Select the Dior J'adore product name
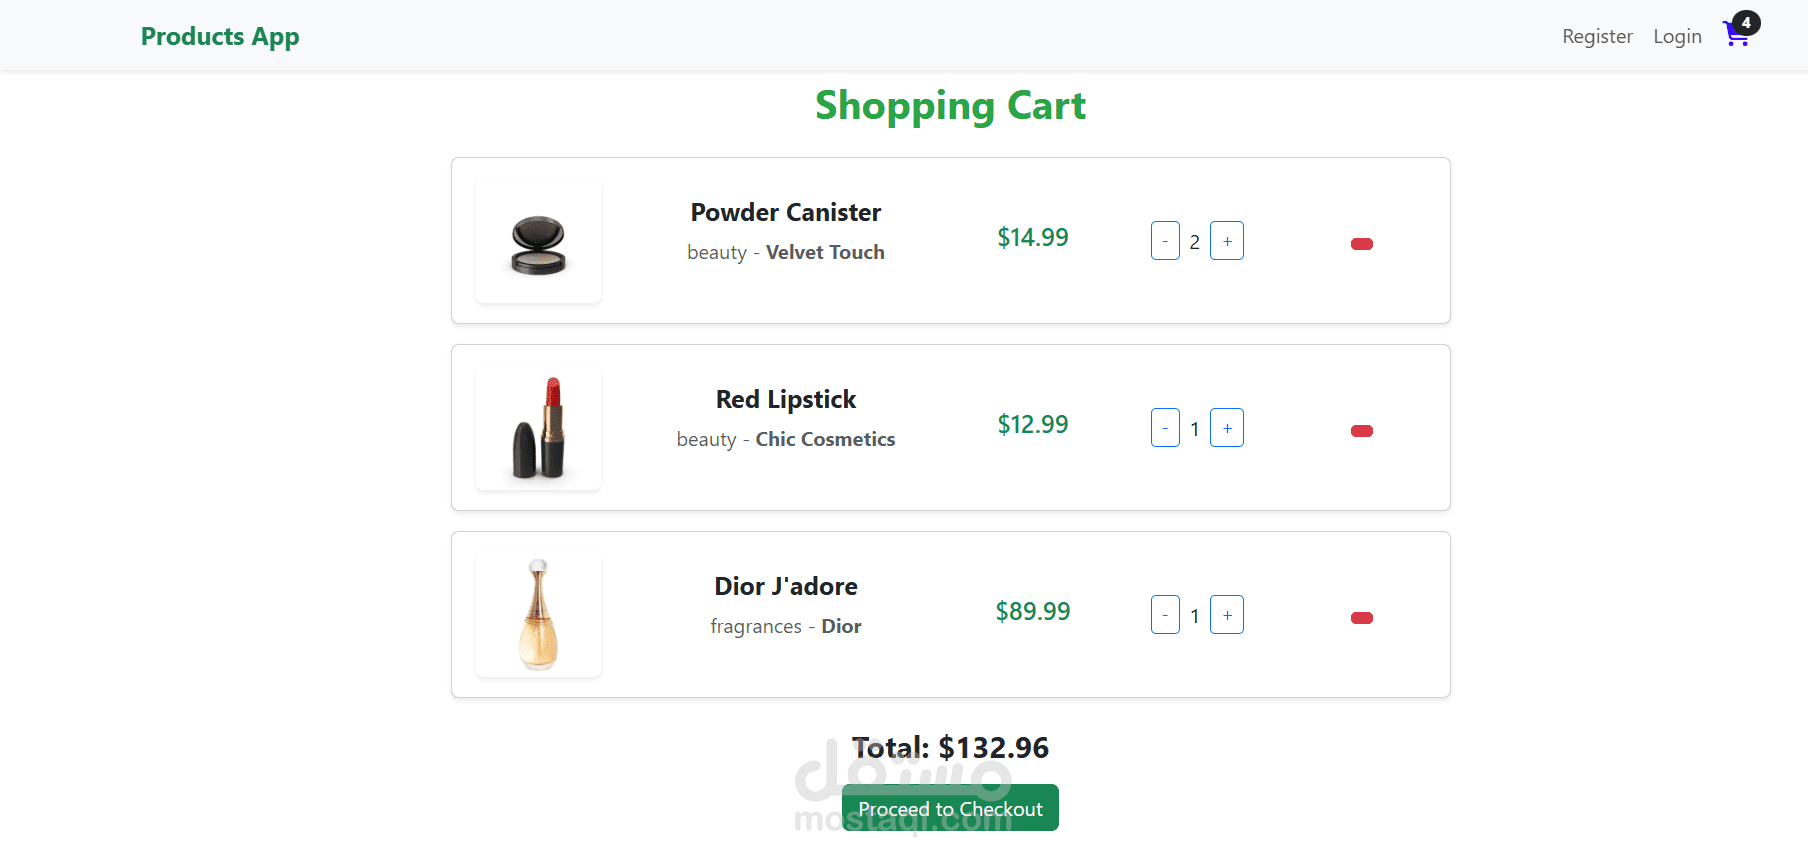Image resolution: width=1808 pixels, height=855 pixels. click(x=786, y=587)
